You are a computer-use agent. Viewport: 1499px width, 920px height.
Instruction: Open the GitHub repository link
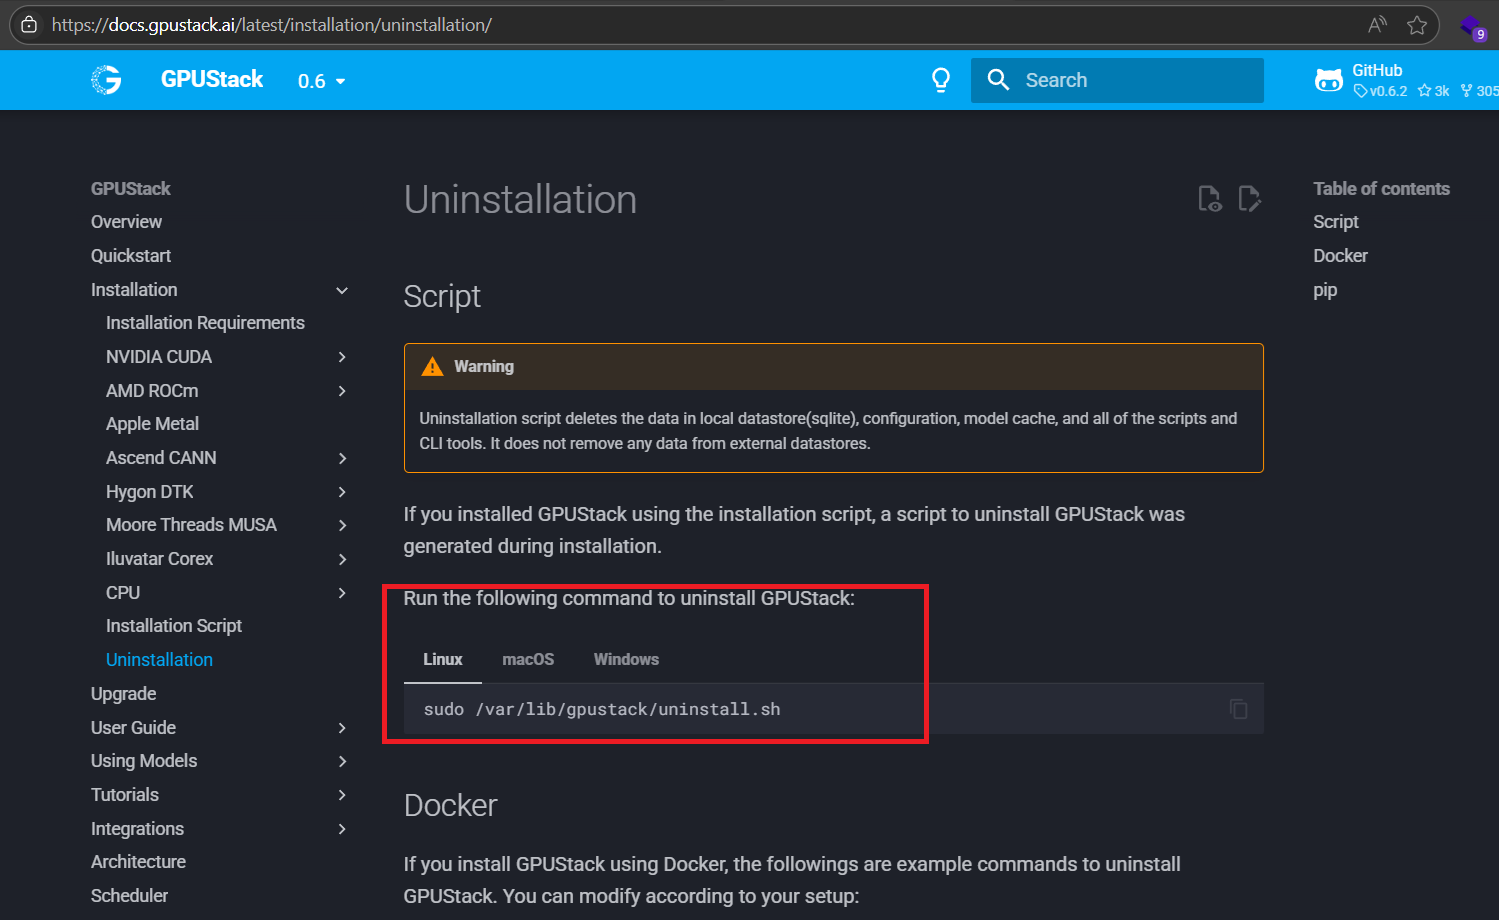[x=1406, y=80]
